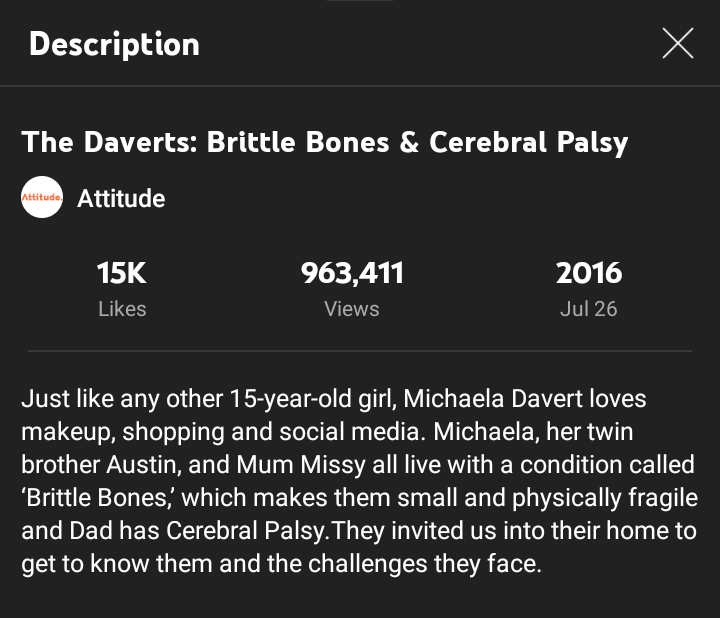Click the 2016 upload year

tap(589, 272)
